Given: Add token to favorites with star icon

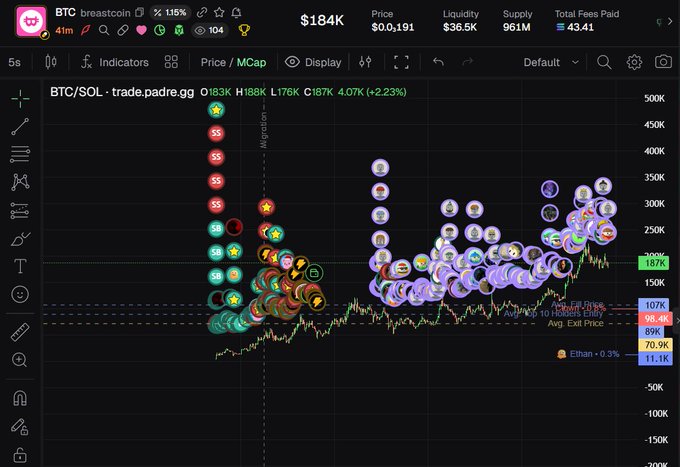Looking at the screenshot, I should 219,13.
